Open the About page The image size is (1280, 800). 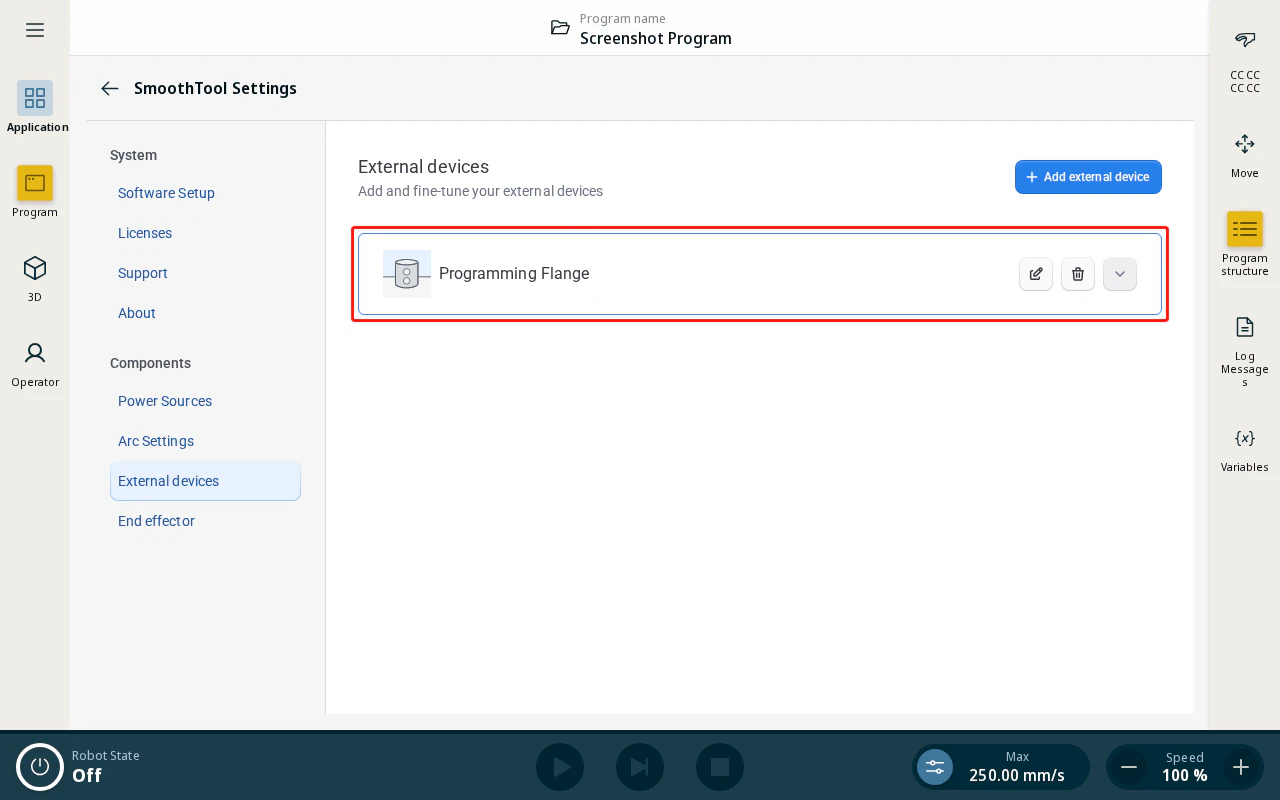[137, 313]
